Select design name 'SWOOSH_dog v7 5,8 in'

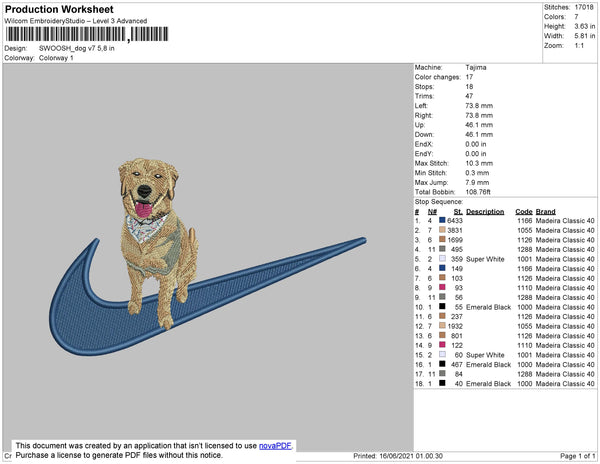click(77, 49)
